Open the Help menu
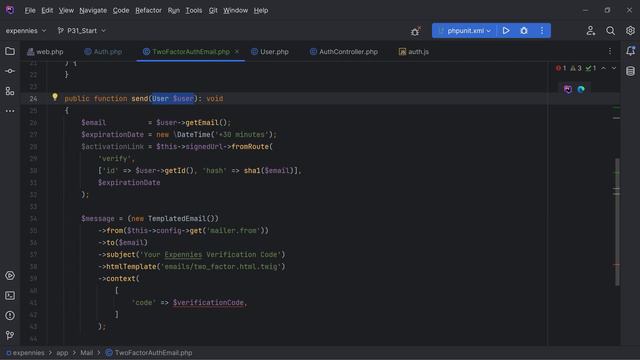The image size is (640, 360). 261,11
